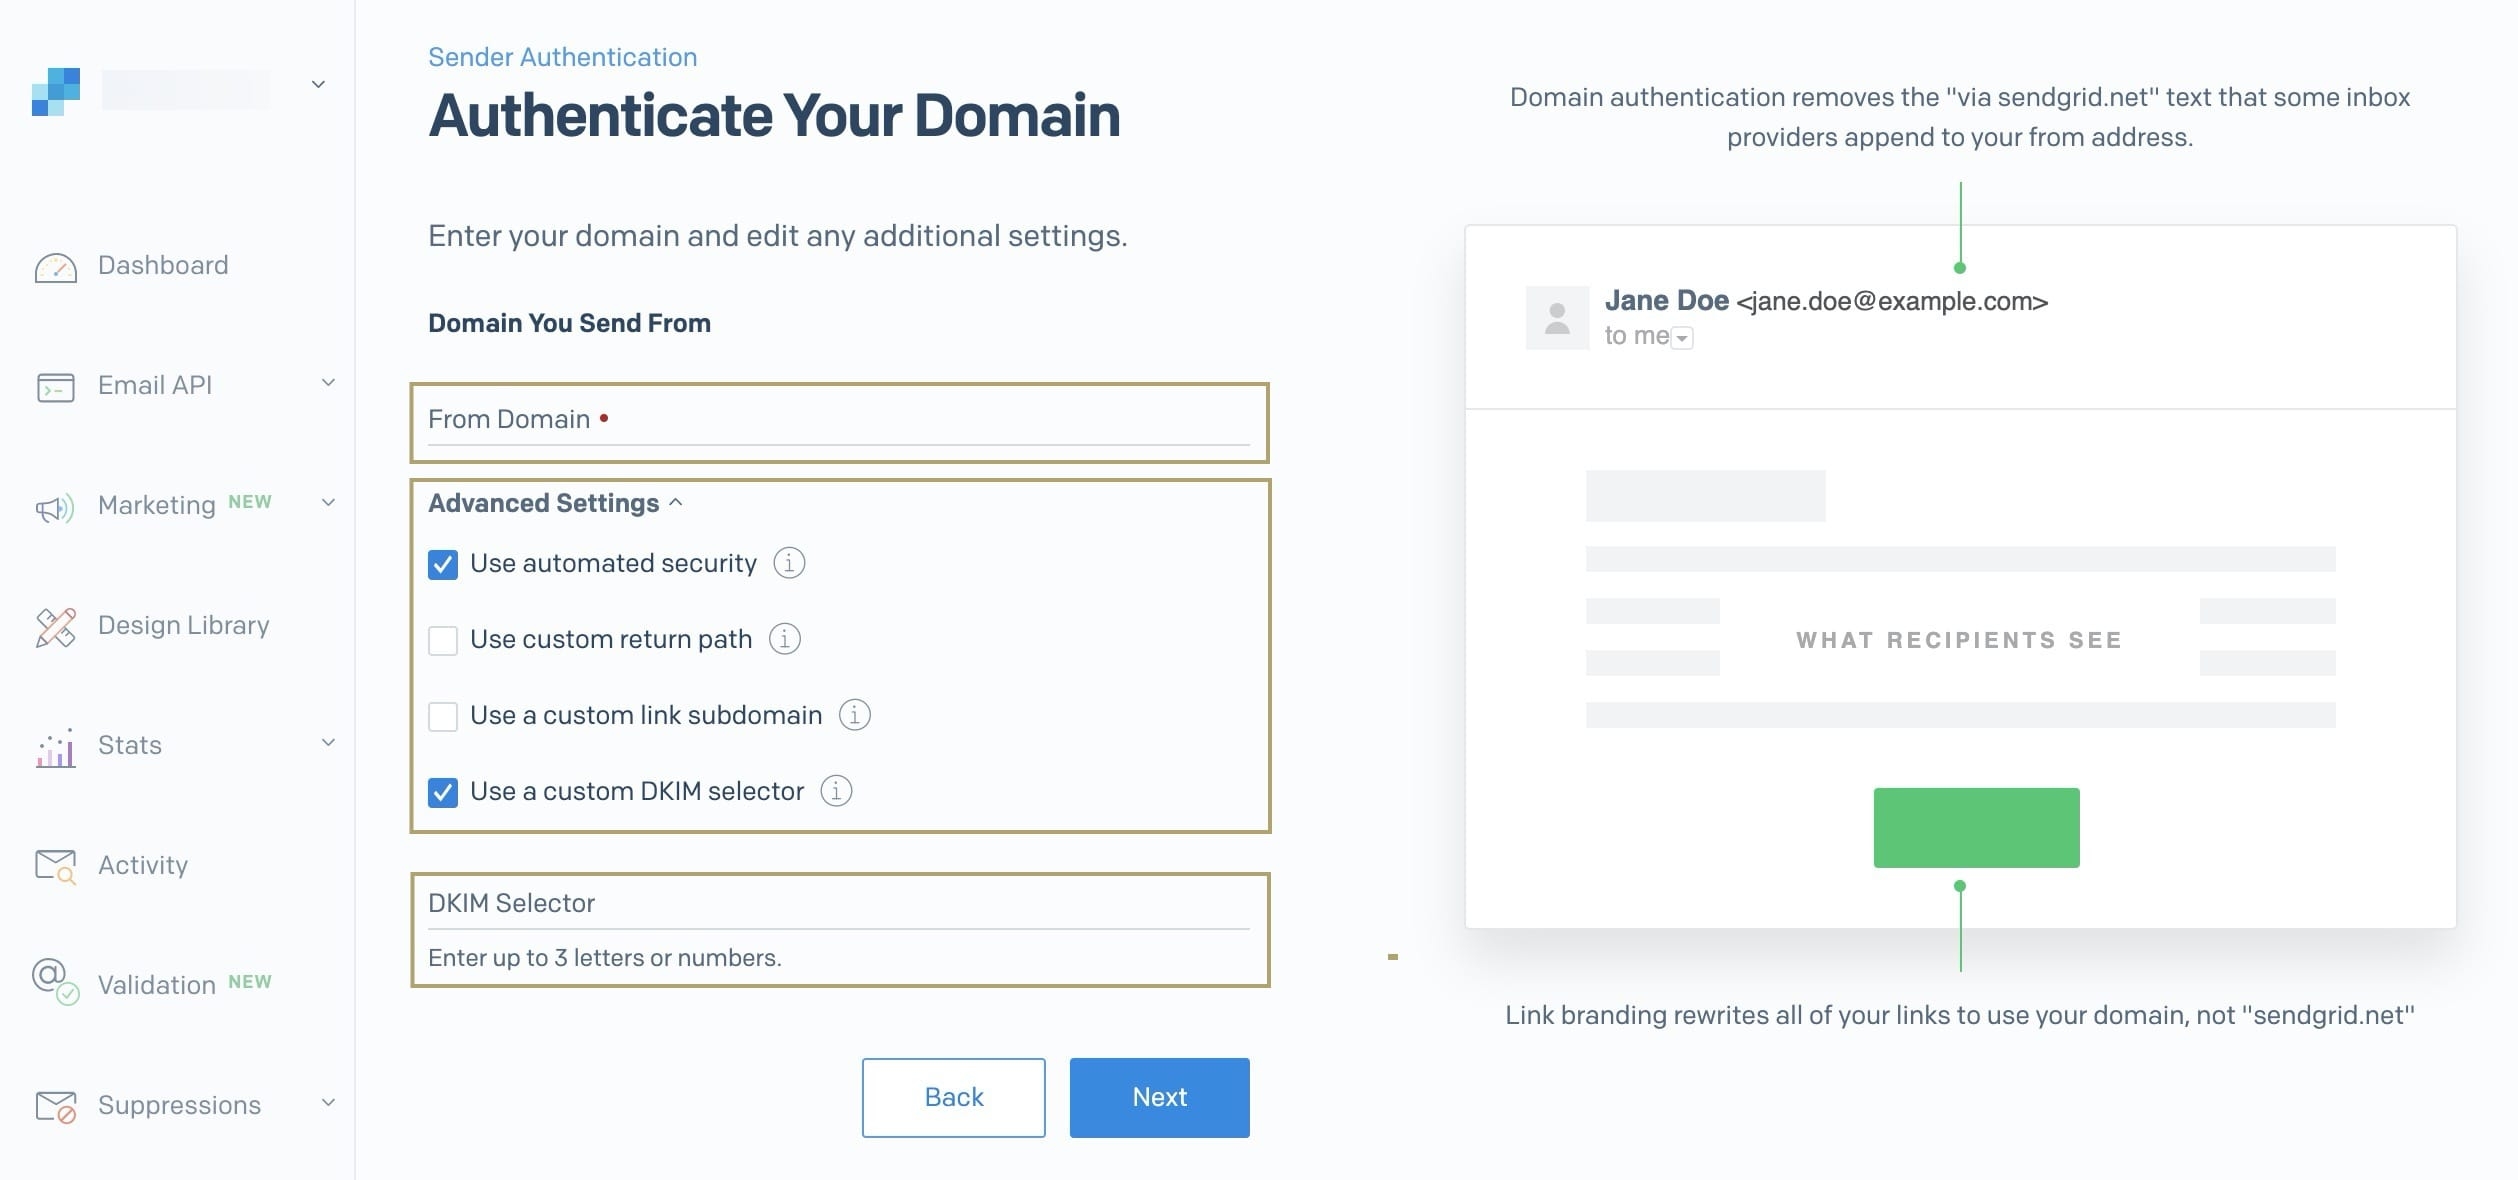
Task: Click the Next button
Action: pyautogui.click(x=1160, y=1098)
